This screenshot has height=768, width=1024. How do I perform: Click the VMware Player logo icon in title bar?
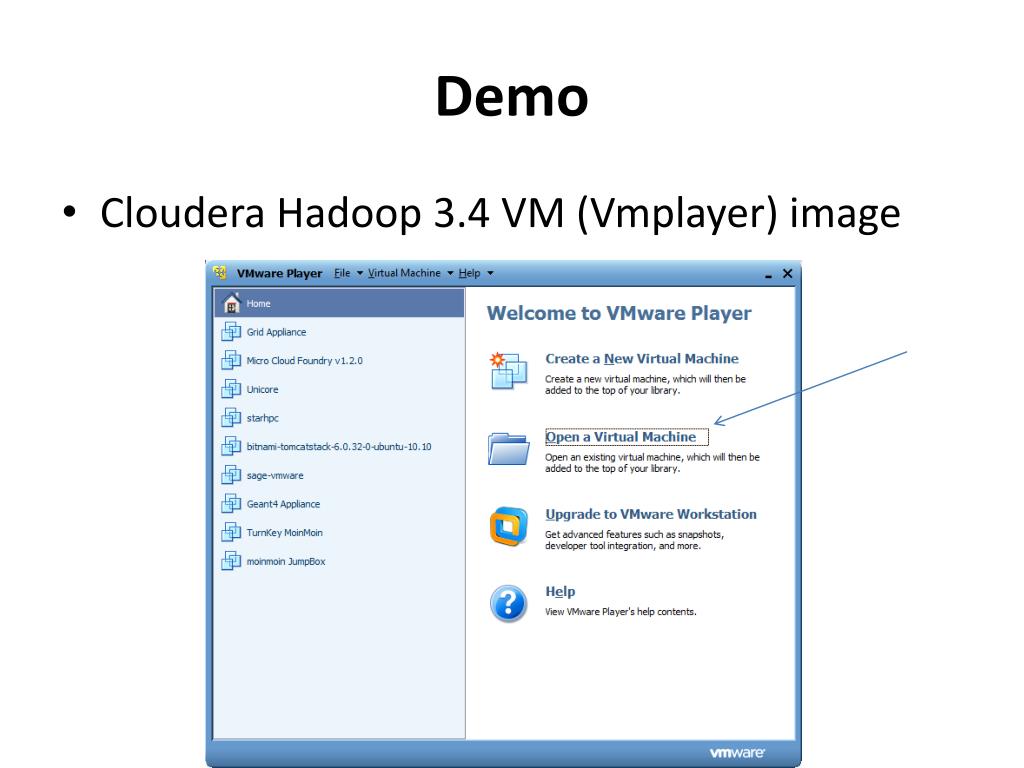click(220, 272)
